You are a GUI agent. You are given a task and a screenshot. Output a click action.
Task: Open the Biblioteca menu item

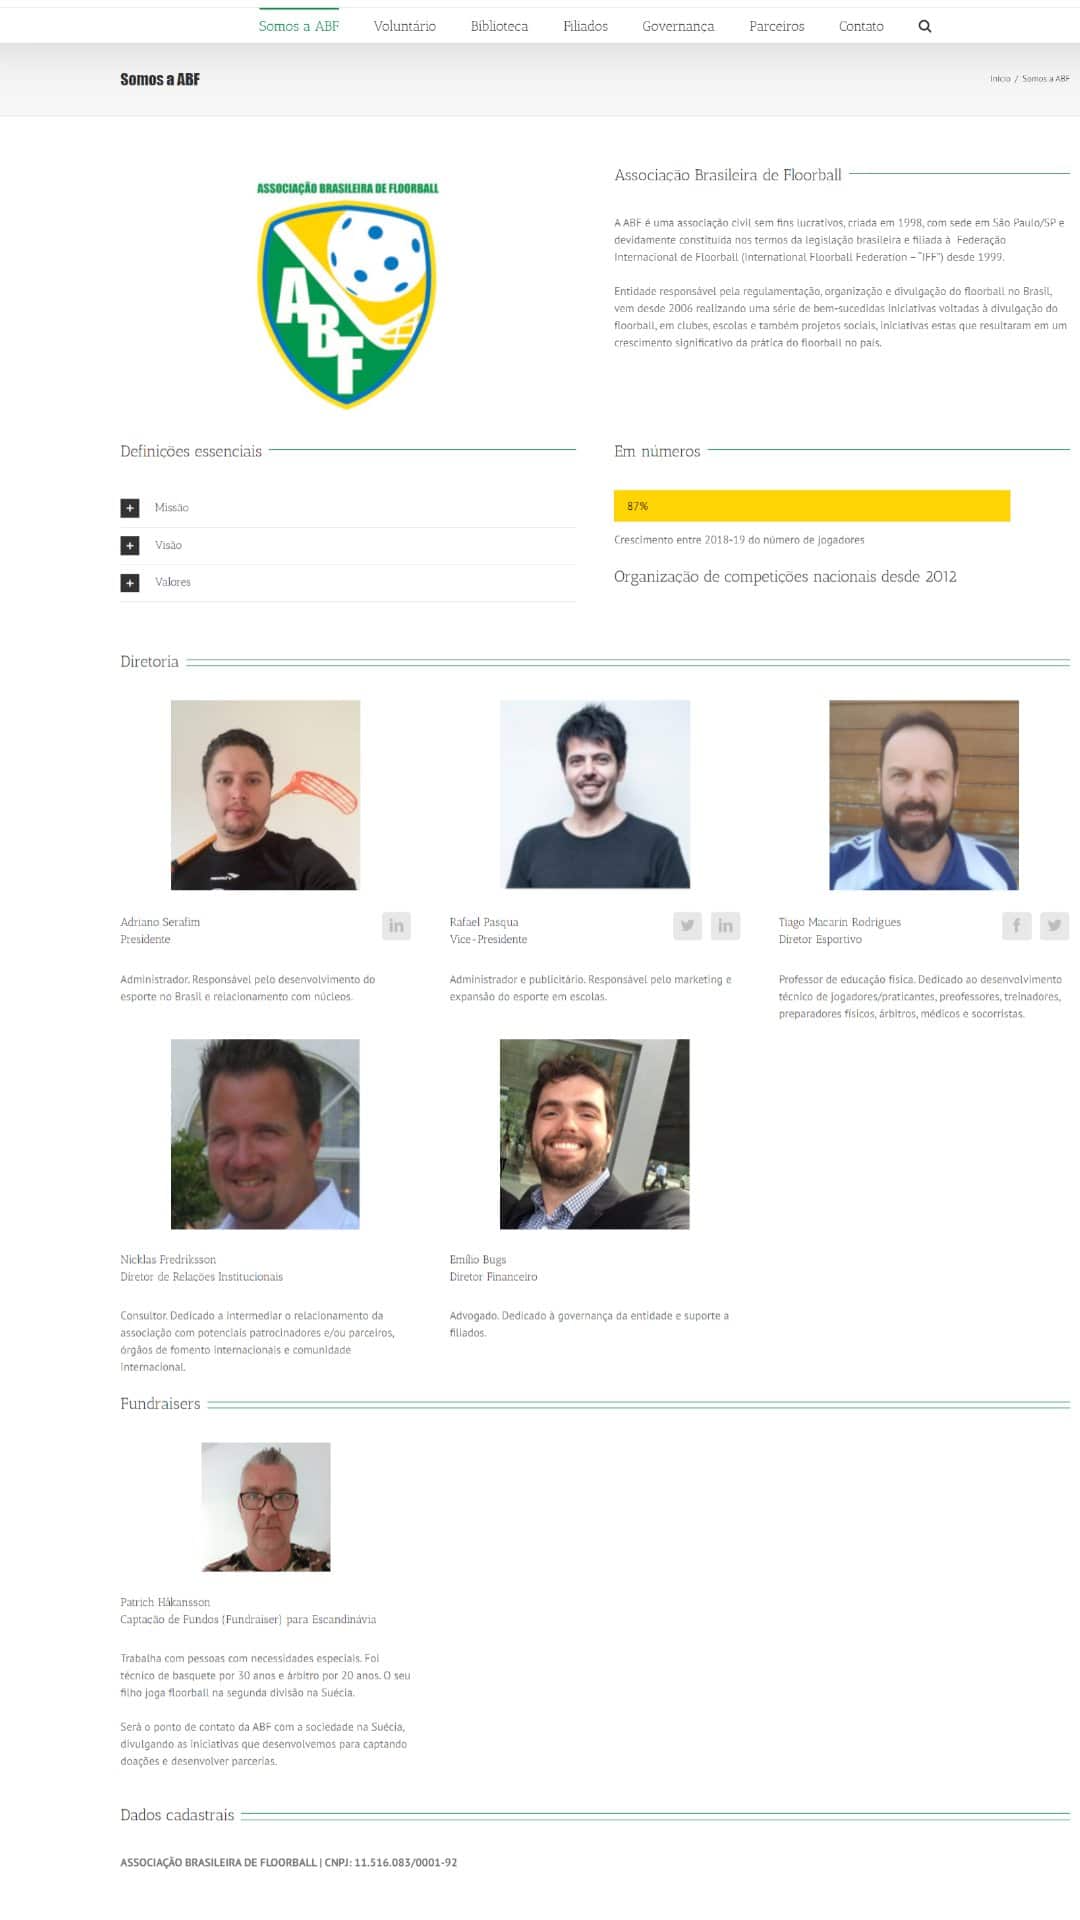[x=499, y=26]
